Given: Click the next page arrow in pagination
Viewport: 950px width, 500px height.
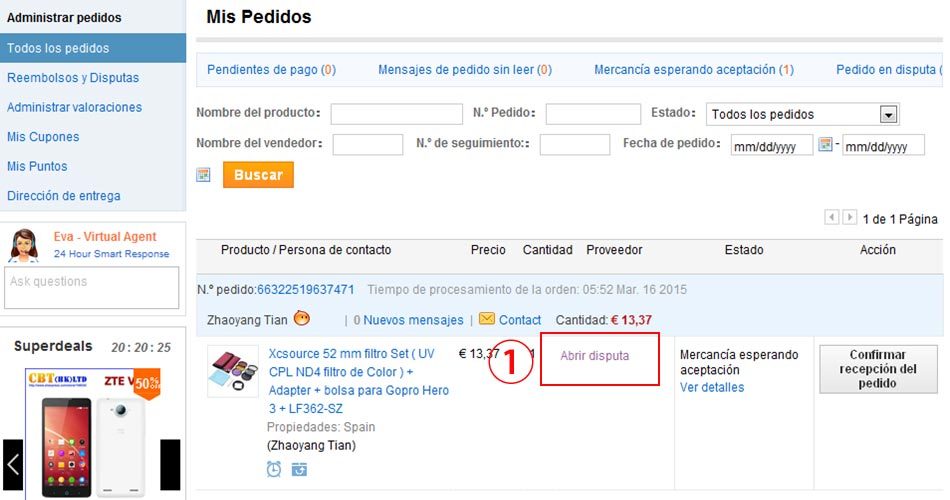Looking at the screenshot, I should click(x=850, y=218).
